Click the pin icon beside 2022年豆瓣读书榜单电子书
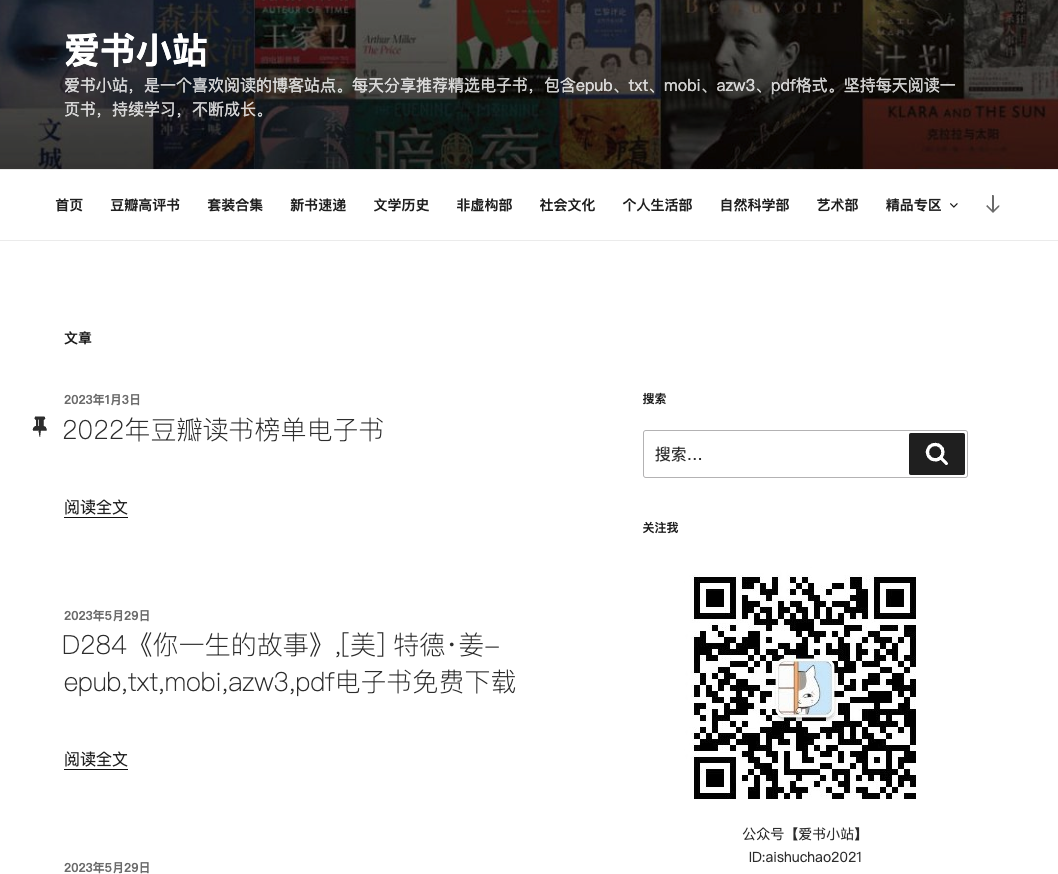 click(x=40, y=427)
